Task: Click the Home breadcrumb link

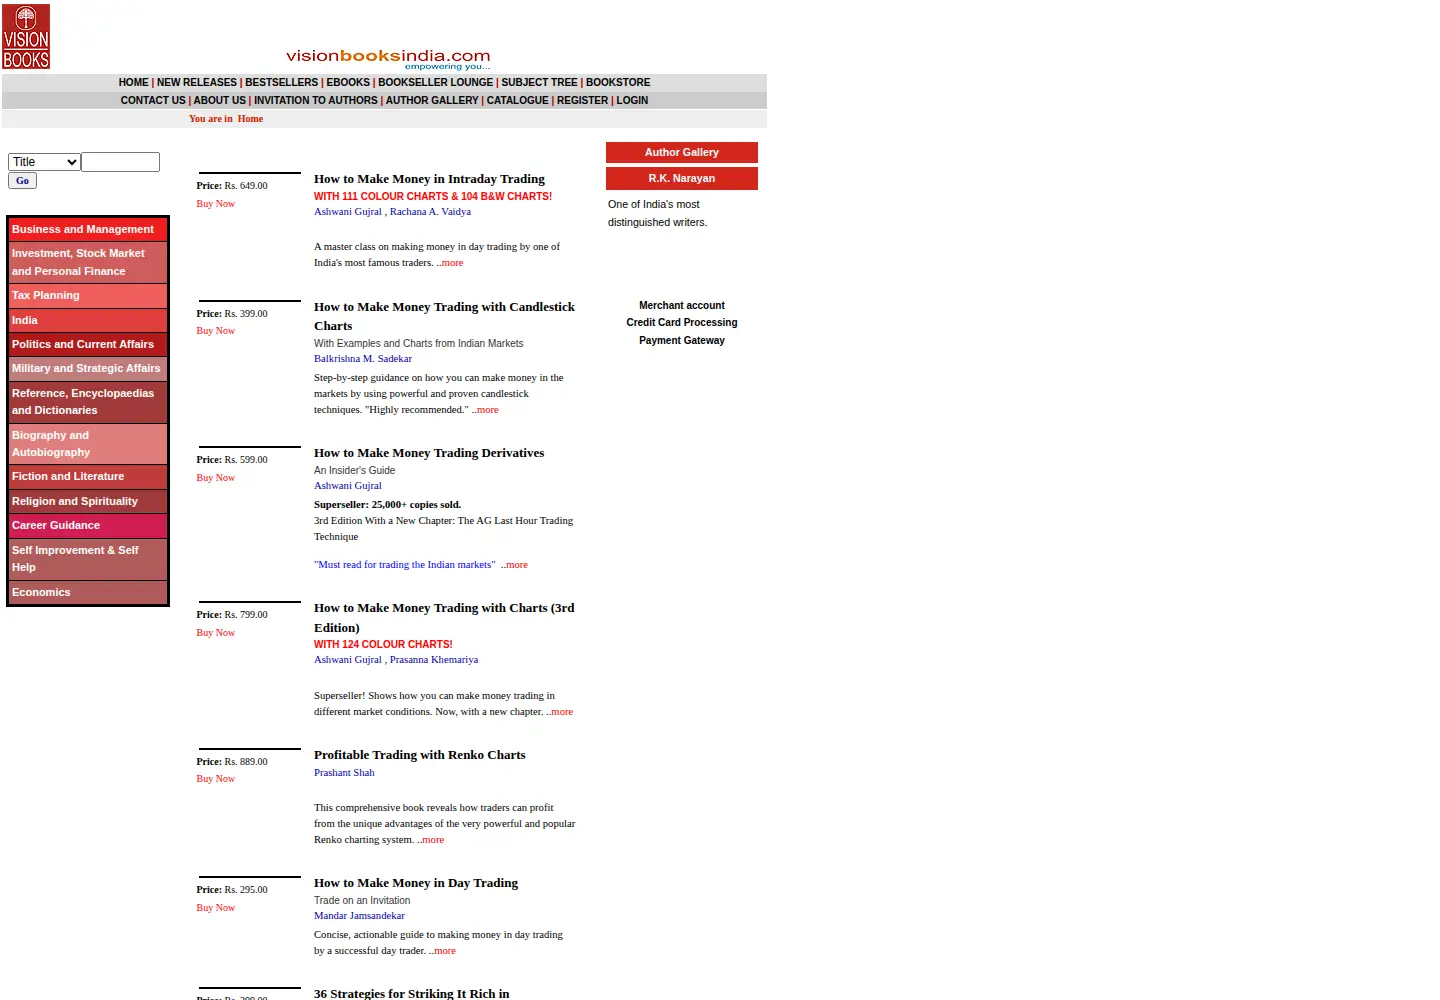Action: [250, 119]
